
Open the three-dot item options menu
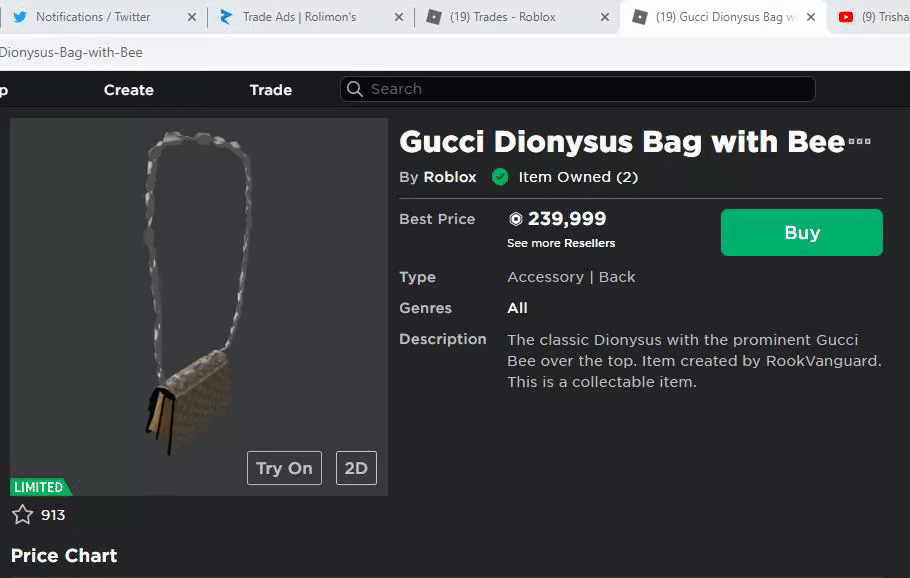click(859, 142)
